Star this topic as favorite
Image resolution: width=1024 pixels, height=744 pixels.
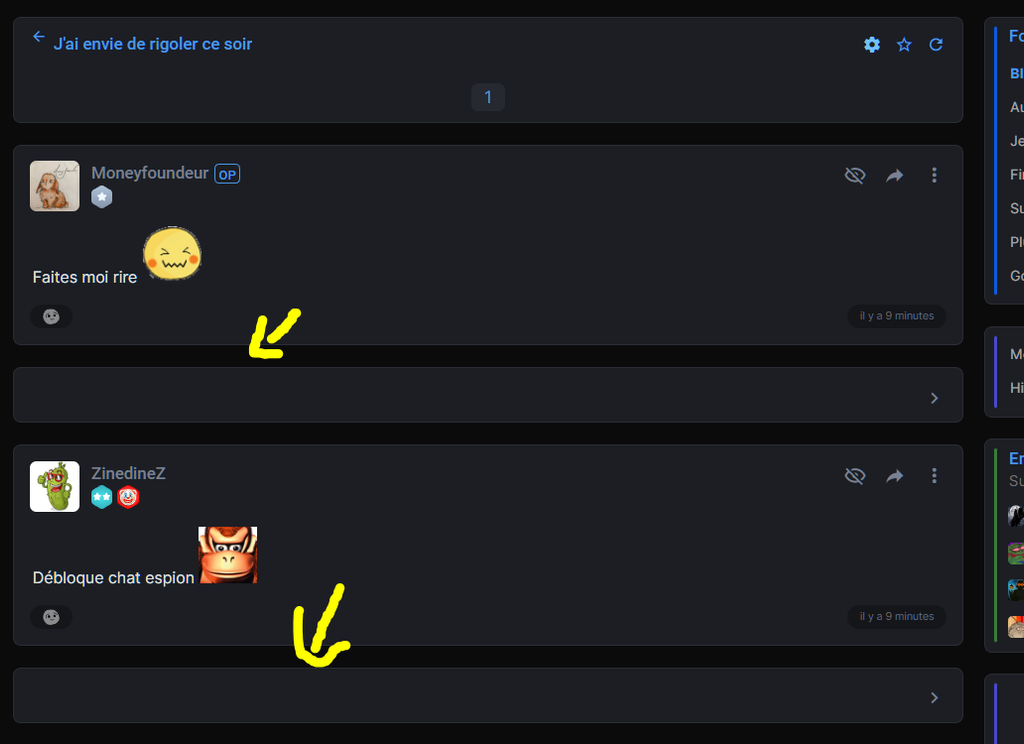(904, 45)
